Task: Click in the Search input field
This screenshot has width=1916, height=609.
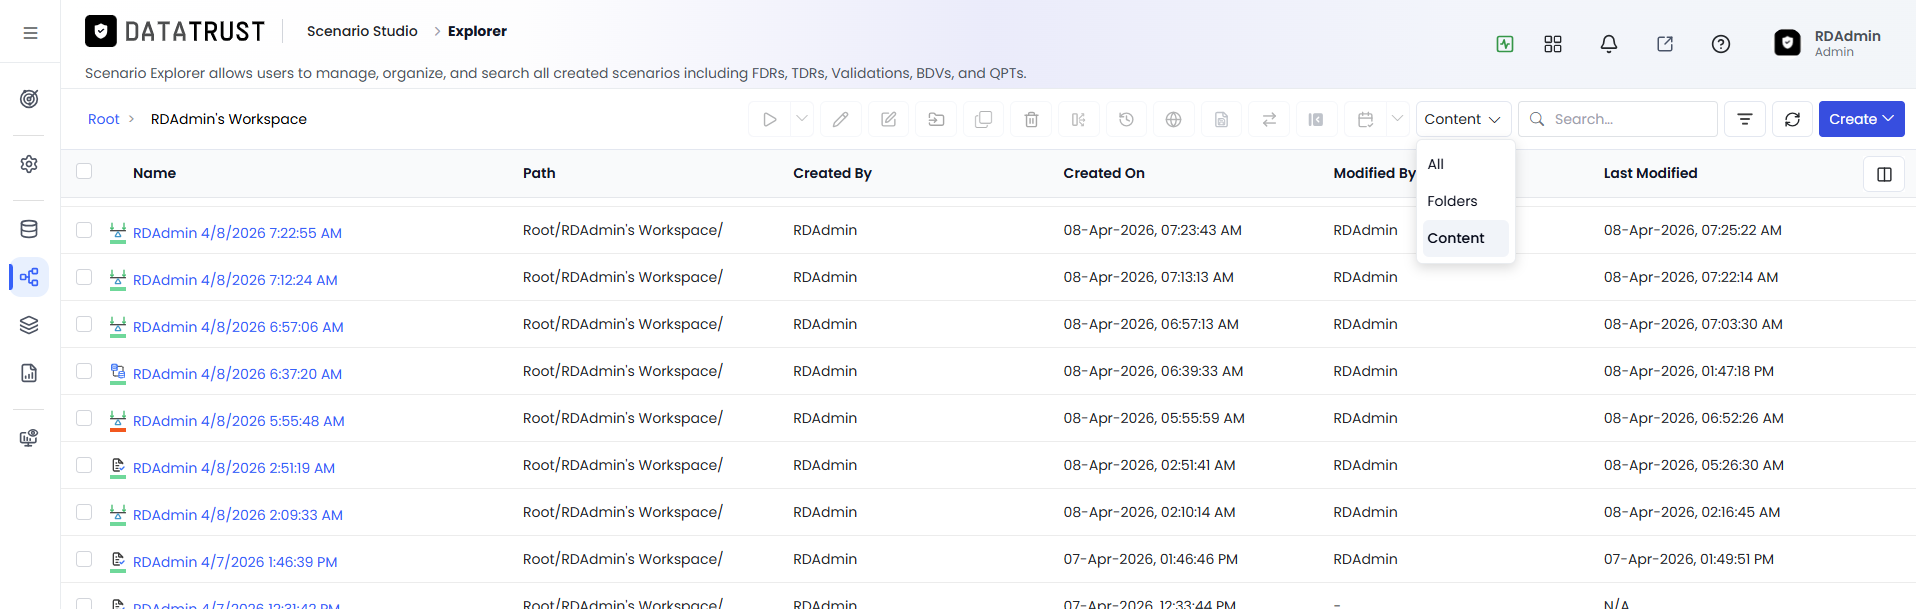Action: click(1618, 119)
